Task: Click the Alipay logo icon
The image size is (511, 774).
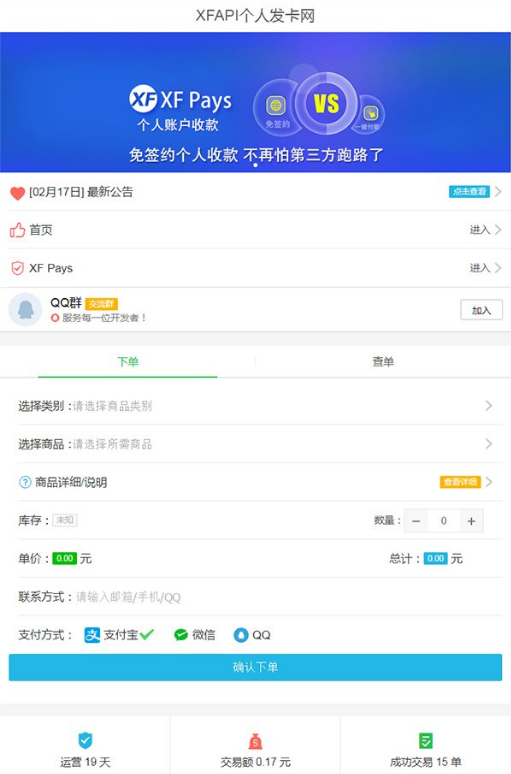Action: click(x=92, y=635)
